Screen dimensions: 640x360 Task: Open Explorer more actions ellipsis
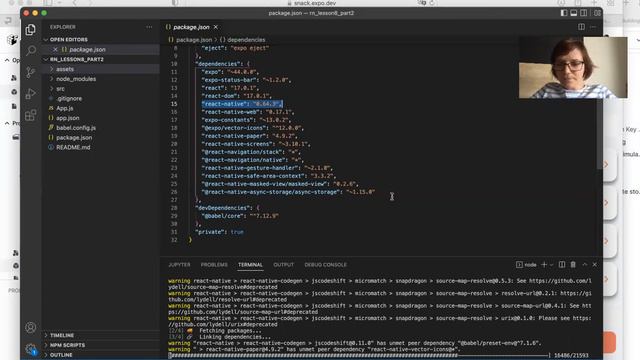149,27
